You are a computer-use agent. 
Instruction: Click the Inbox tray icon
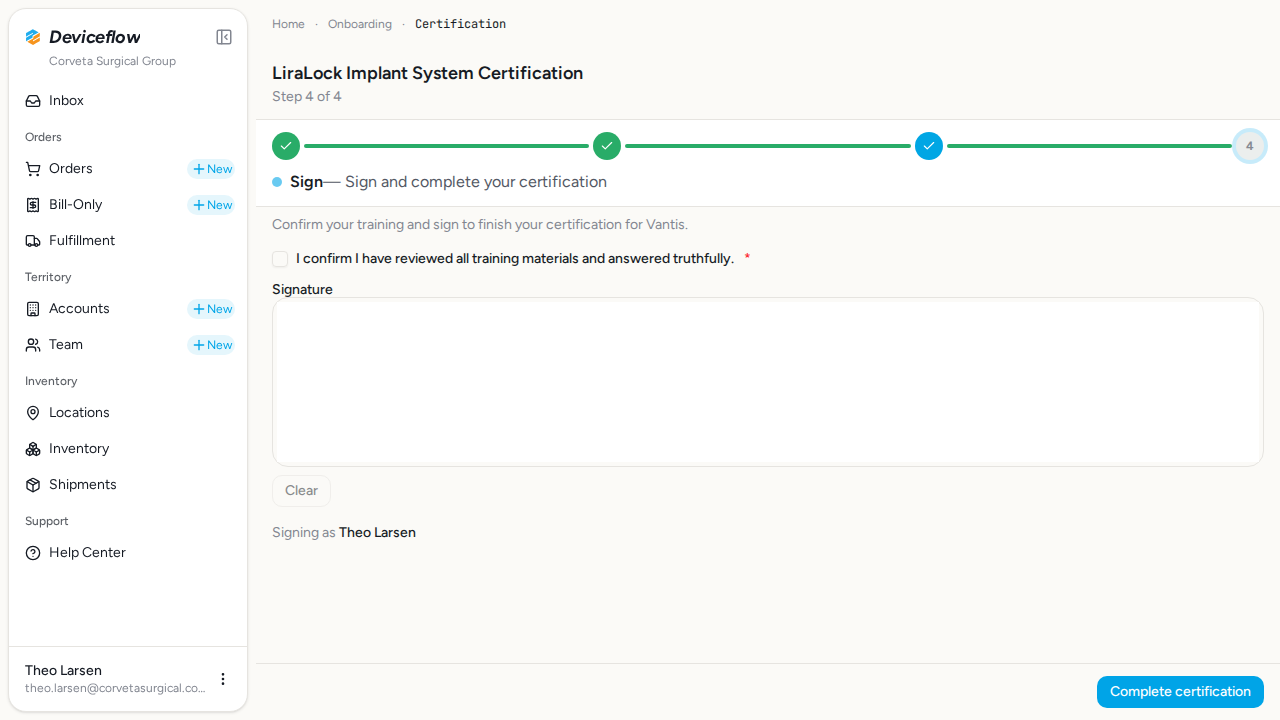pyautogui.click(x=33, y=101)
